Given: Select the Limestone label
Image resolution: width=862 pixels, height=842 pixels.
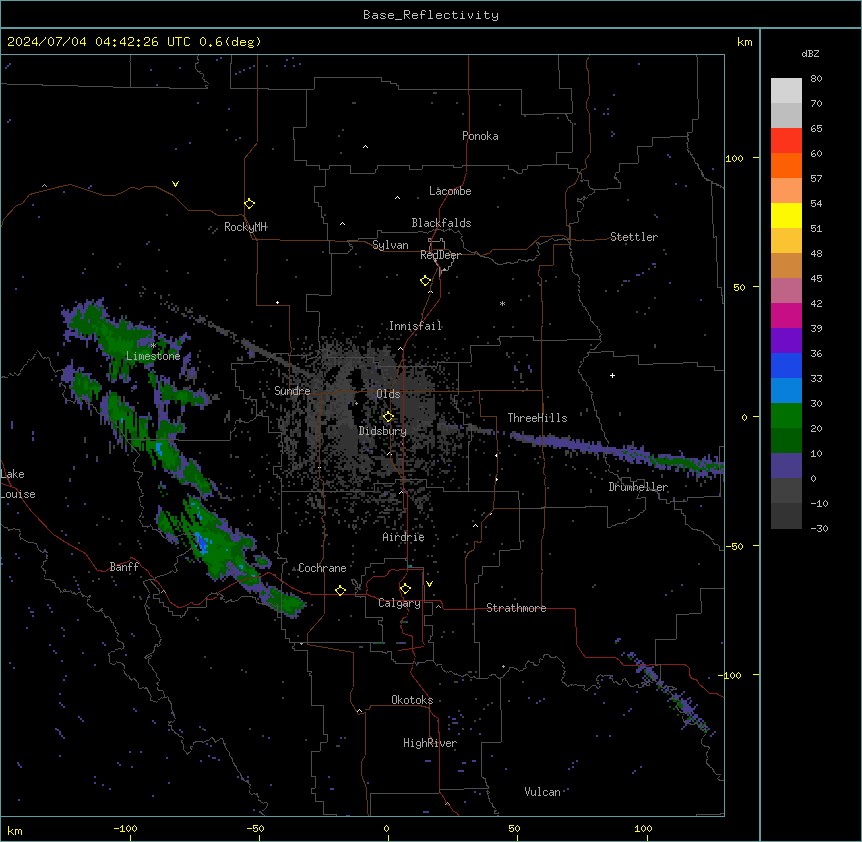Looking at the screenshot, I should click(x=153, y=356).
